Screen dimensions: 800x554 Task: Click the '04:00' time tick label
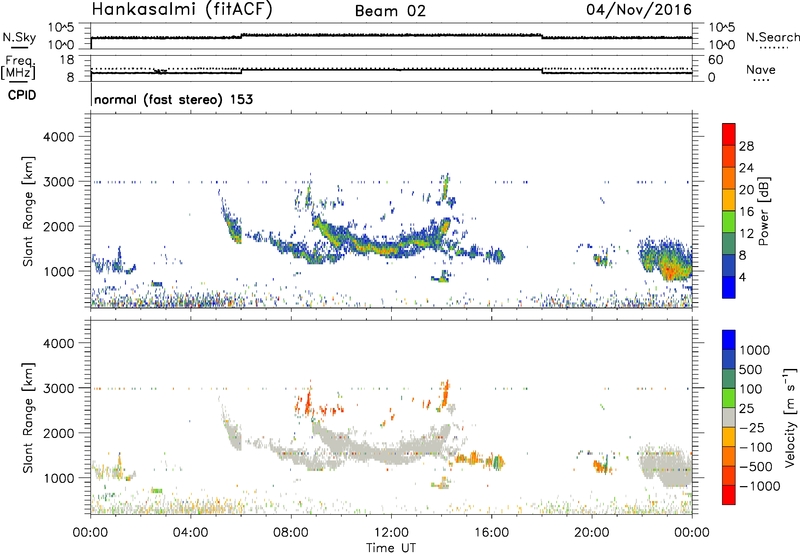point(190,533)
